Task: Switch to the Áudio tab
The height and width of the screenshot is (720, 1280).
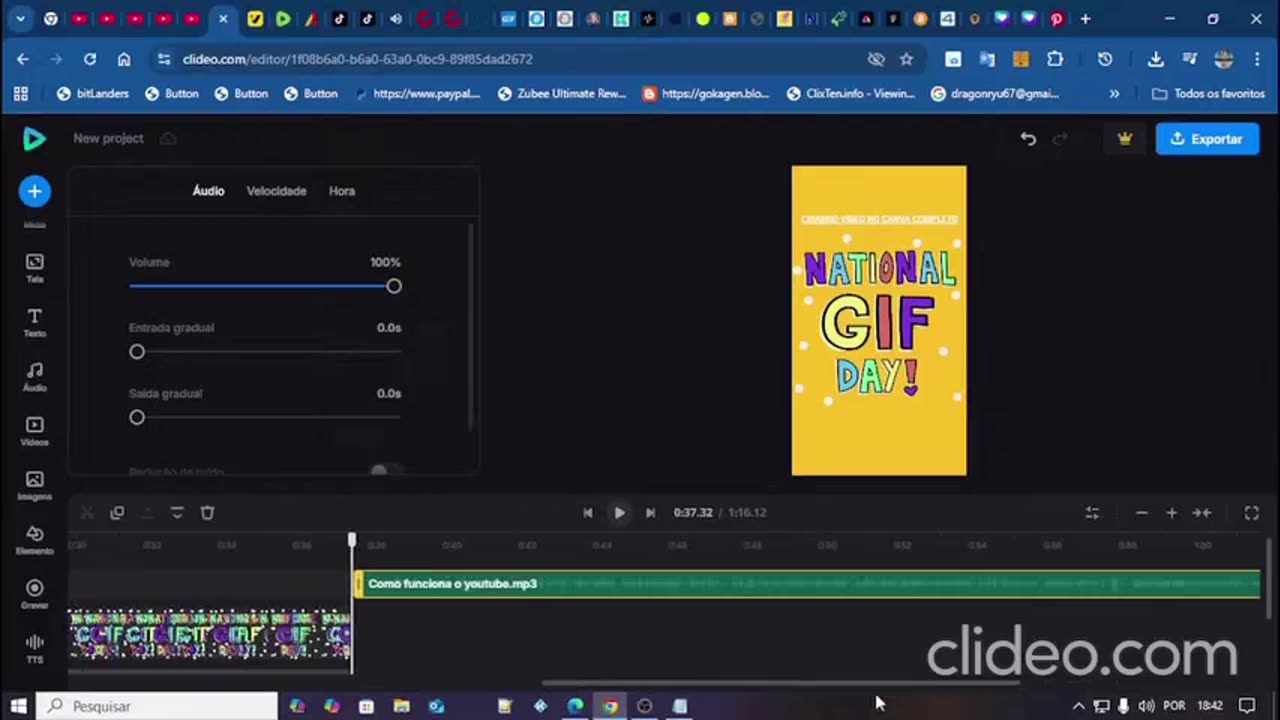Action: pos(208,191)
